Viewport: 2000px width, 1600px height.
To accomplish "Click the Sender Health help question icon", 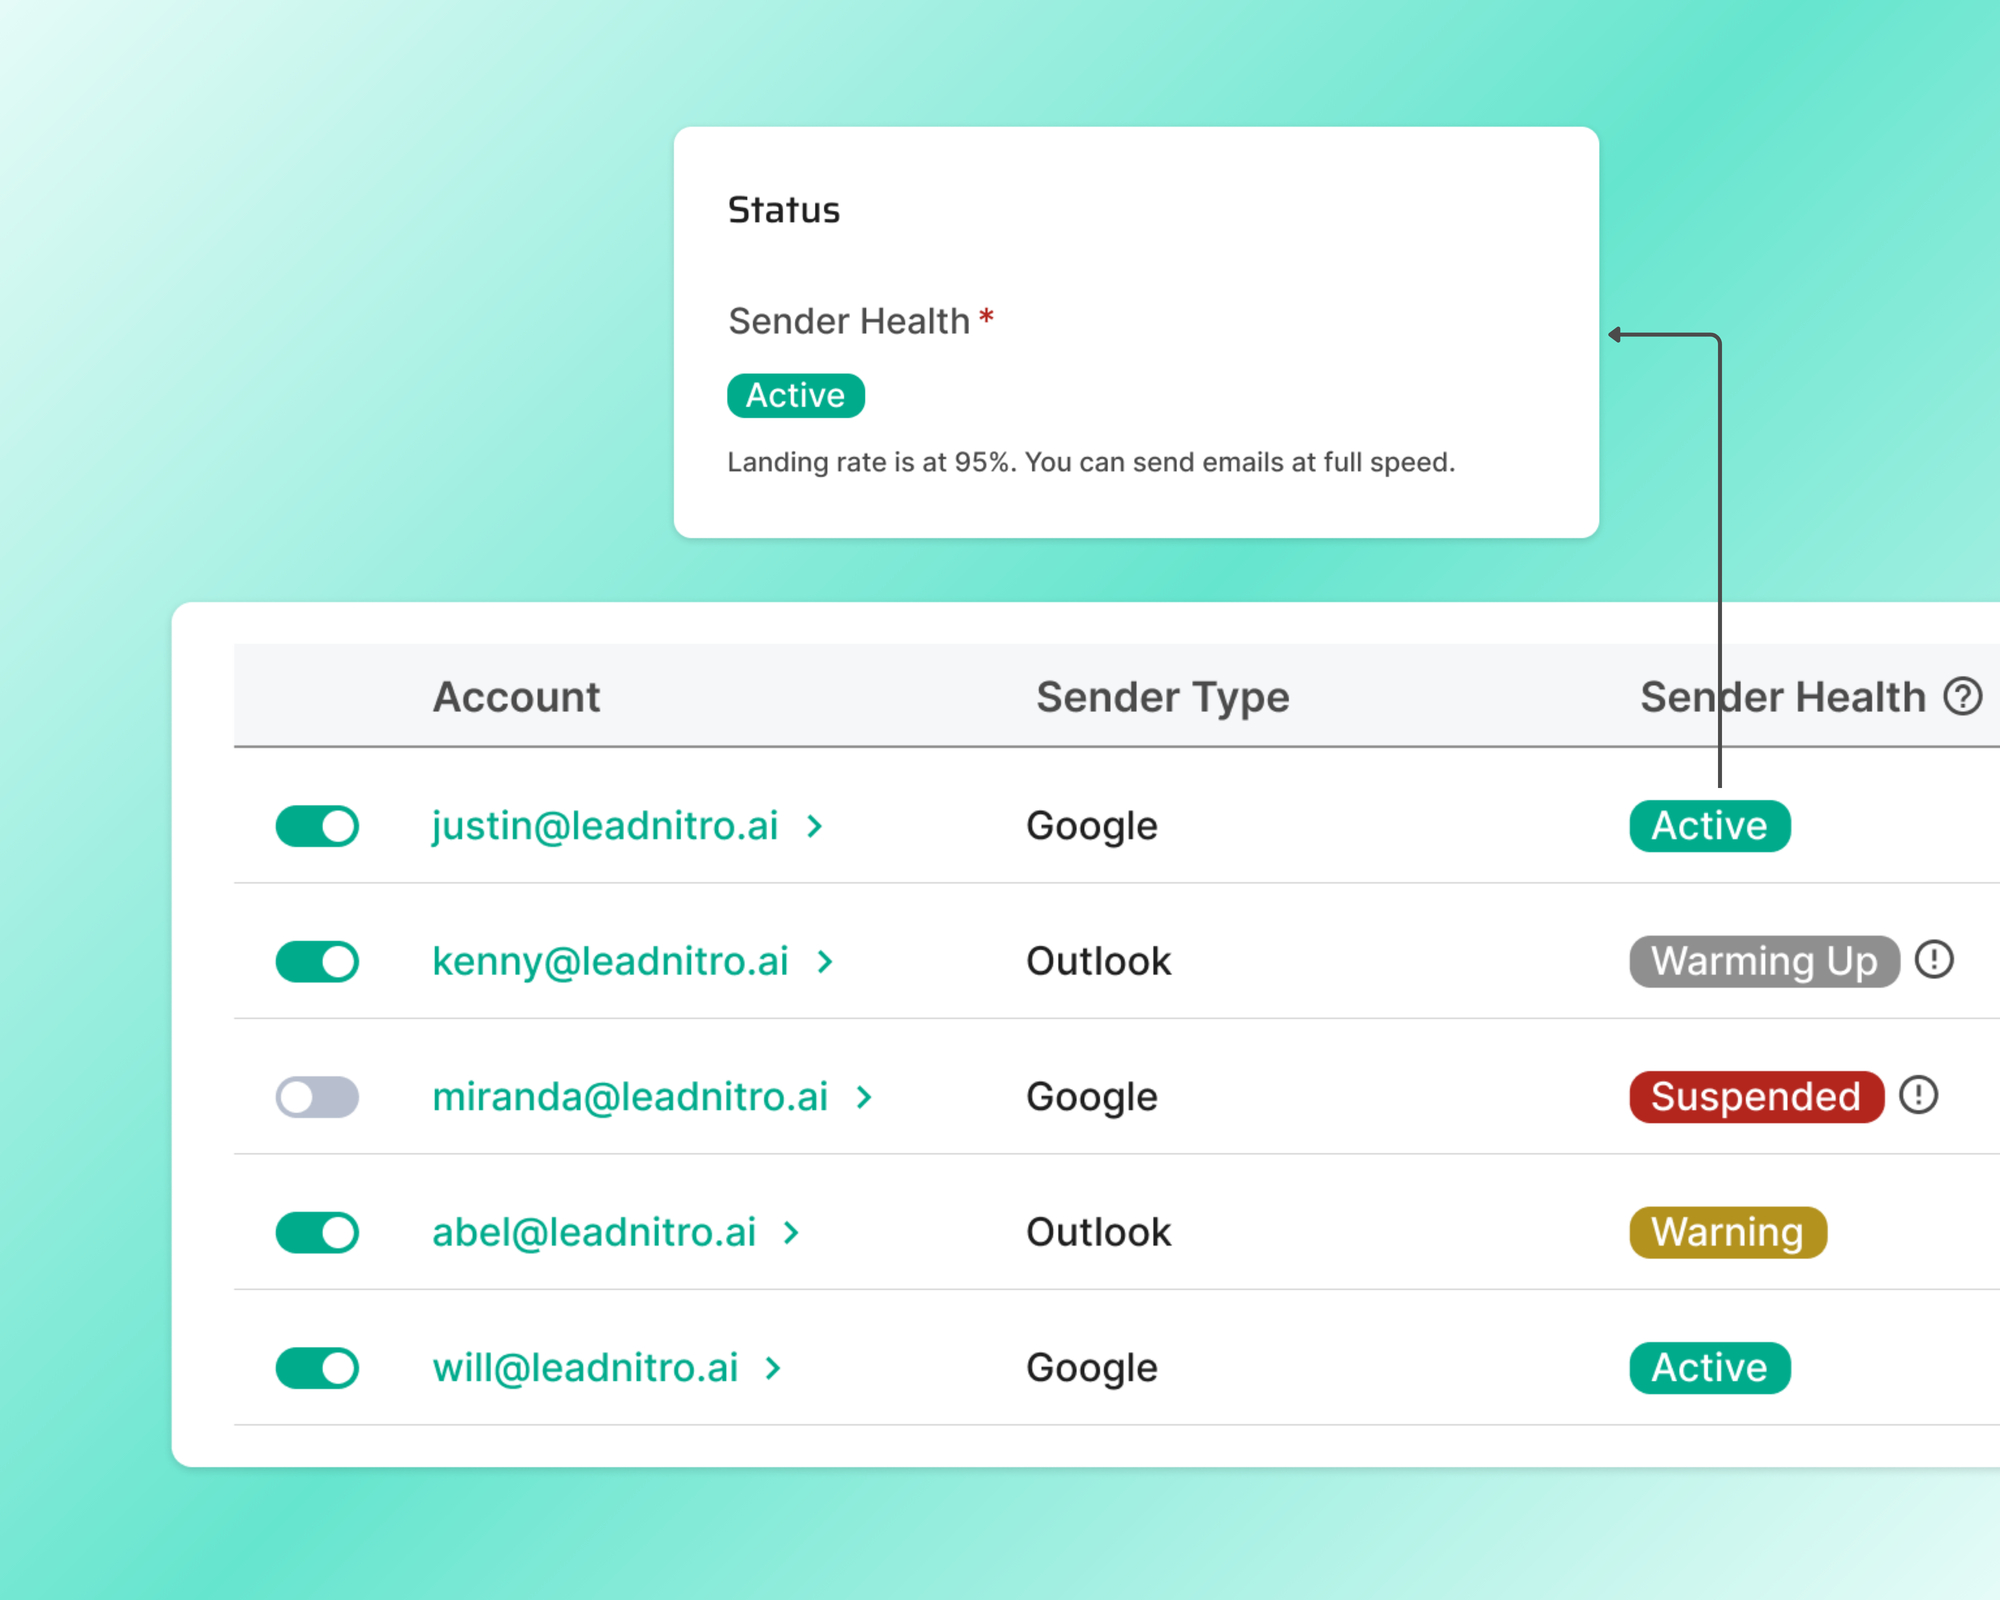I will [x=1963, y=696].
